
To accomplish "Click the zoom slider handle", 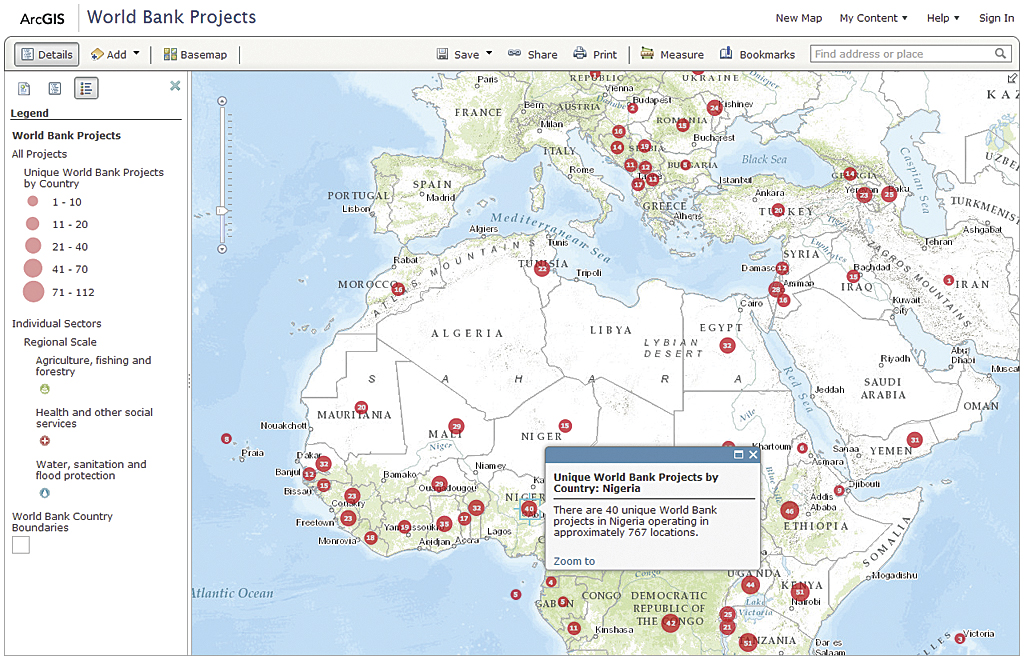I will [x=222, y=211].
